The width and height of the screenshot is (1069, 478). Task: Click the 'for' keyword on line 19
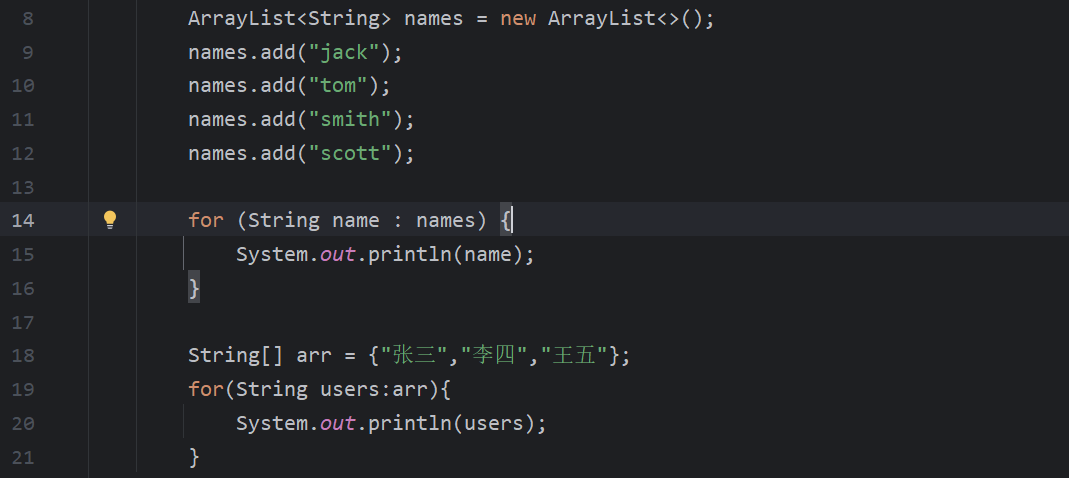click(206, 389)
